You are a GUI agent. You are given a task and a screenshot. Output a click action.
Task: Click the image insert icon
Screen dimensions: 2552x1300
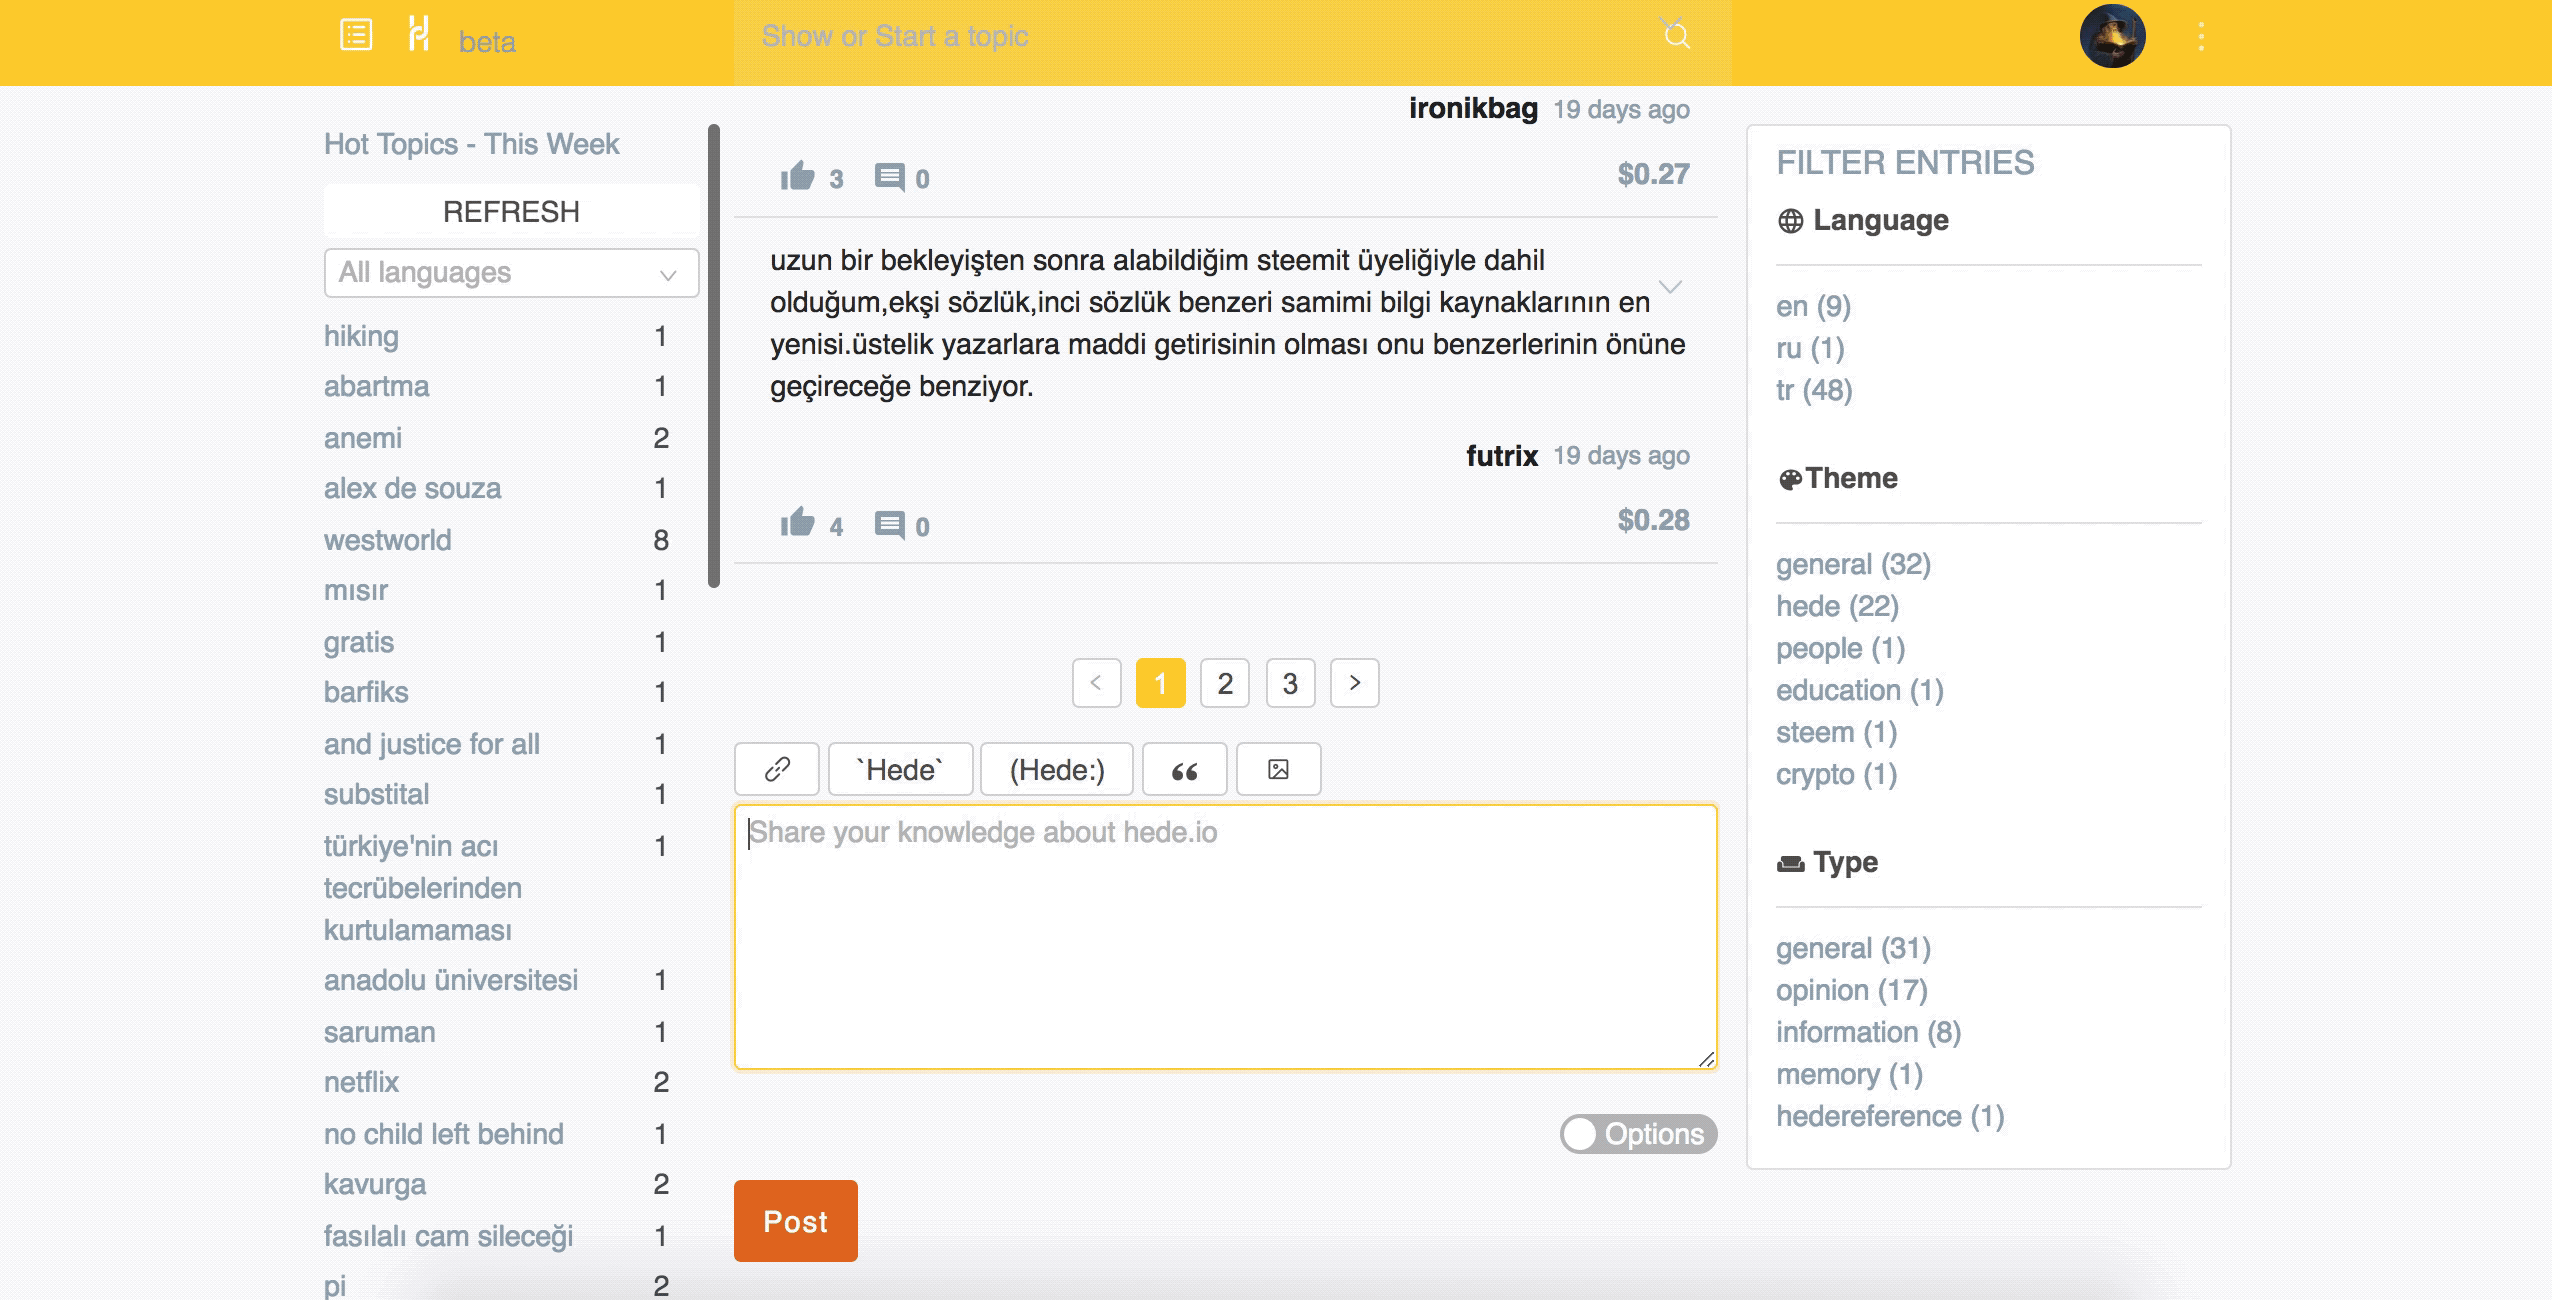pyautogui.click(x=1278, y=768)
